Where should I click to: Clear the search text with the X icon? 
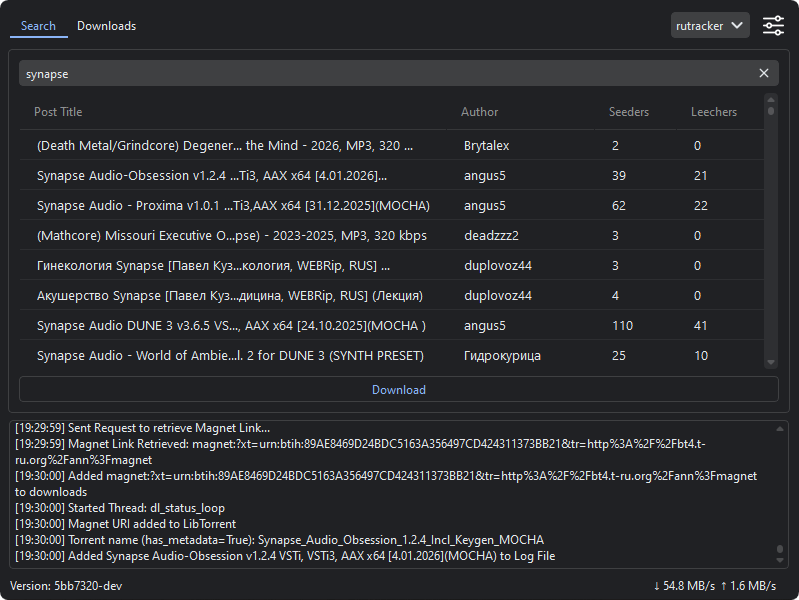coord(764,73)
